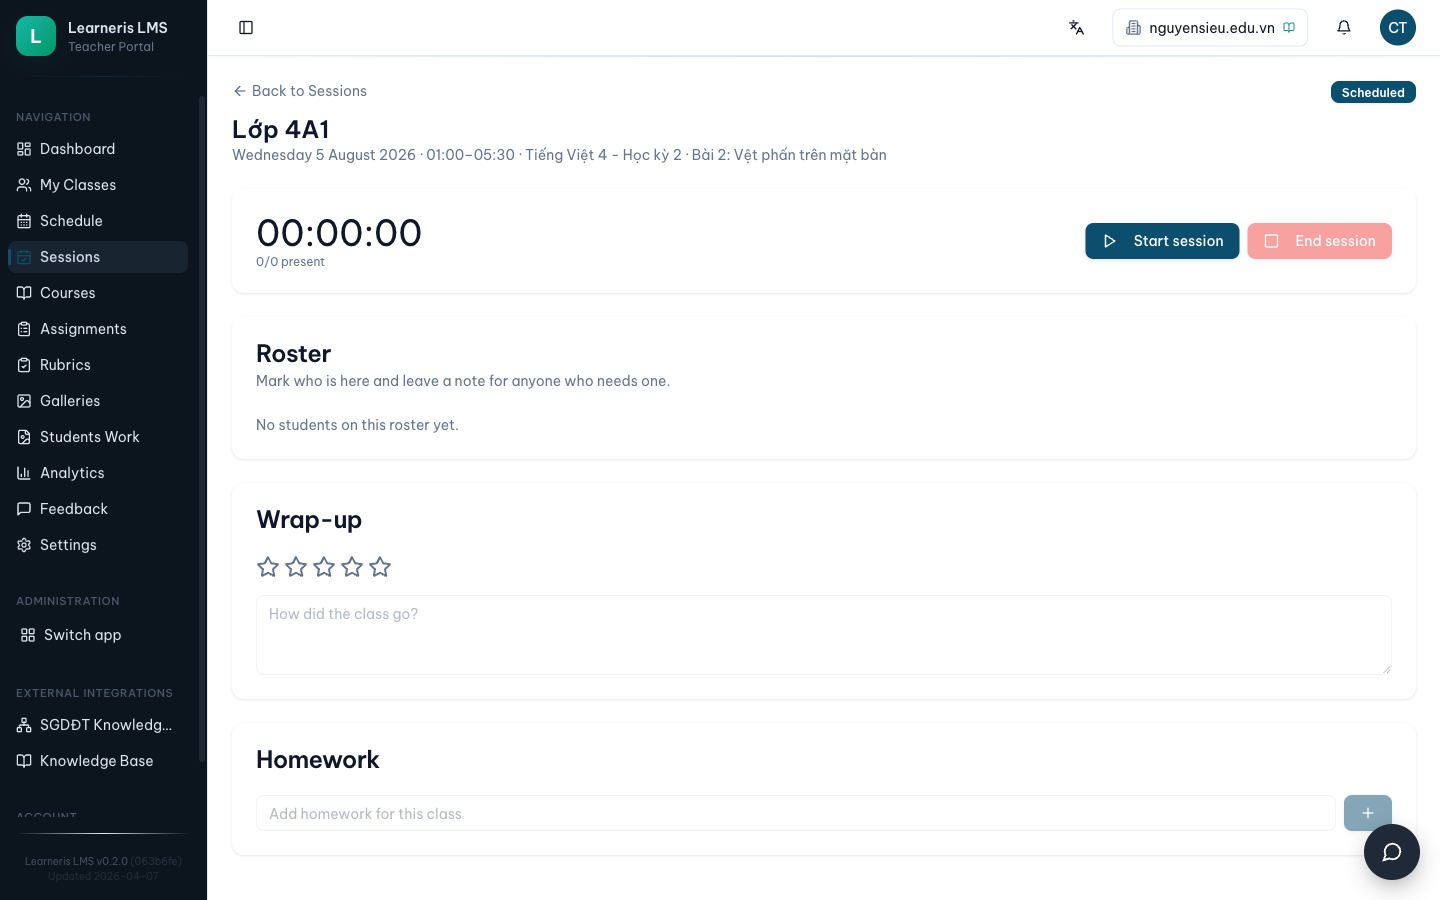Image resolution: width=1440 pixels, height=900 pixels.
Task: Open Courses in the sidebar
Action: point(98,293)
